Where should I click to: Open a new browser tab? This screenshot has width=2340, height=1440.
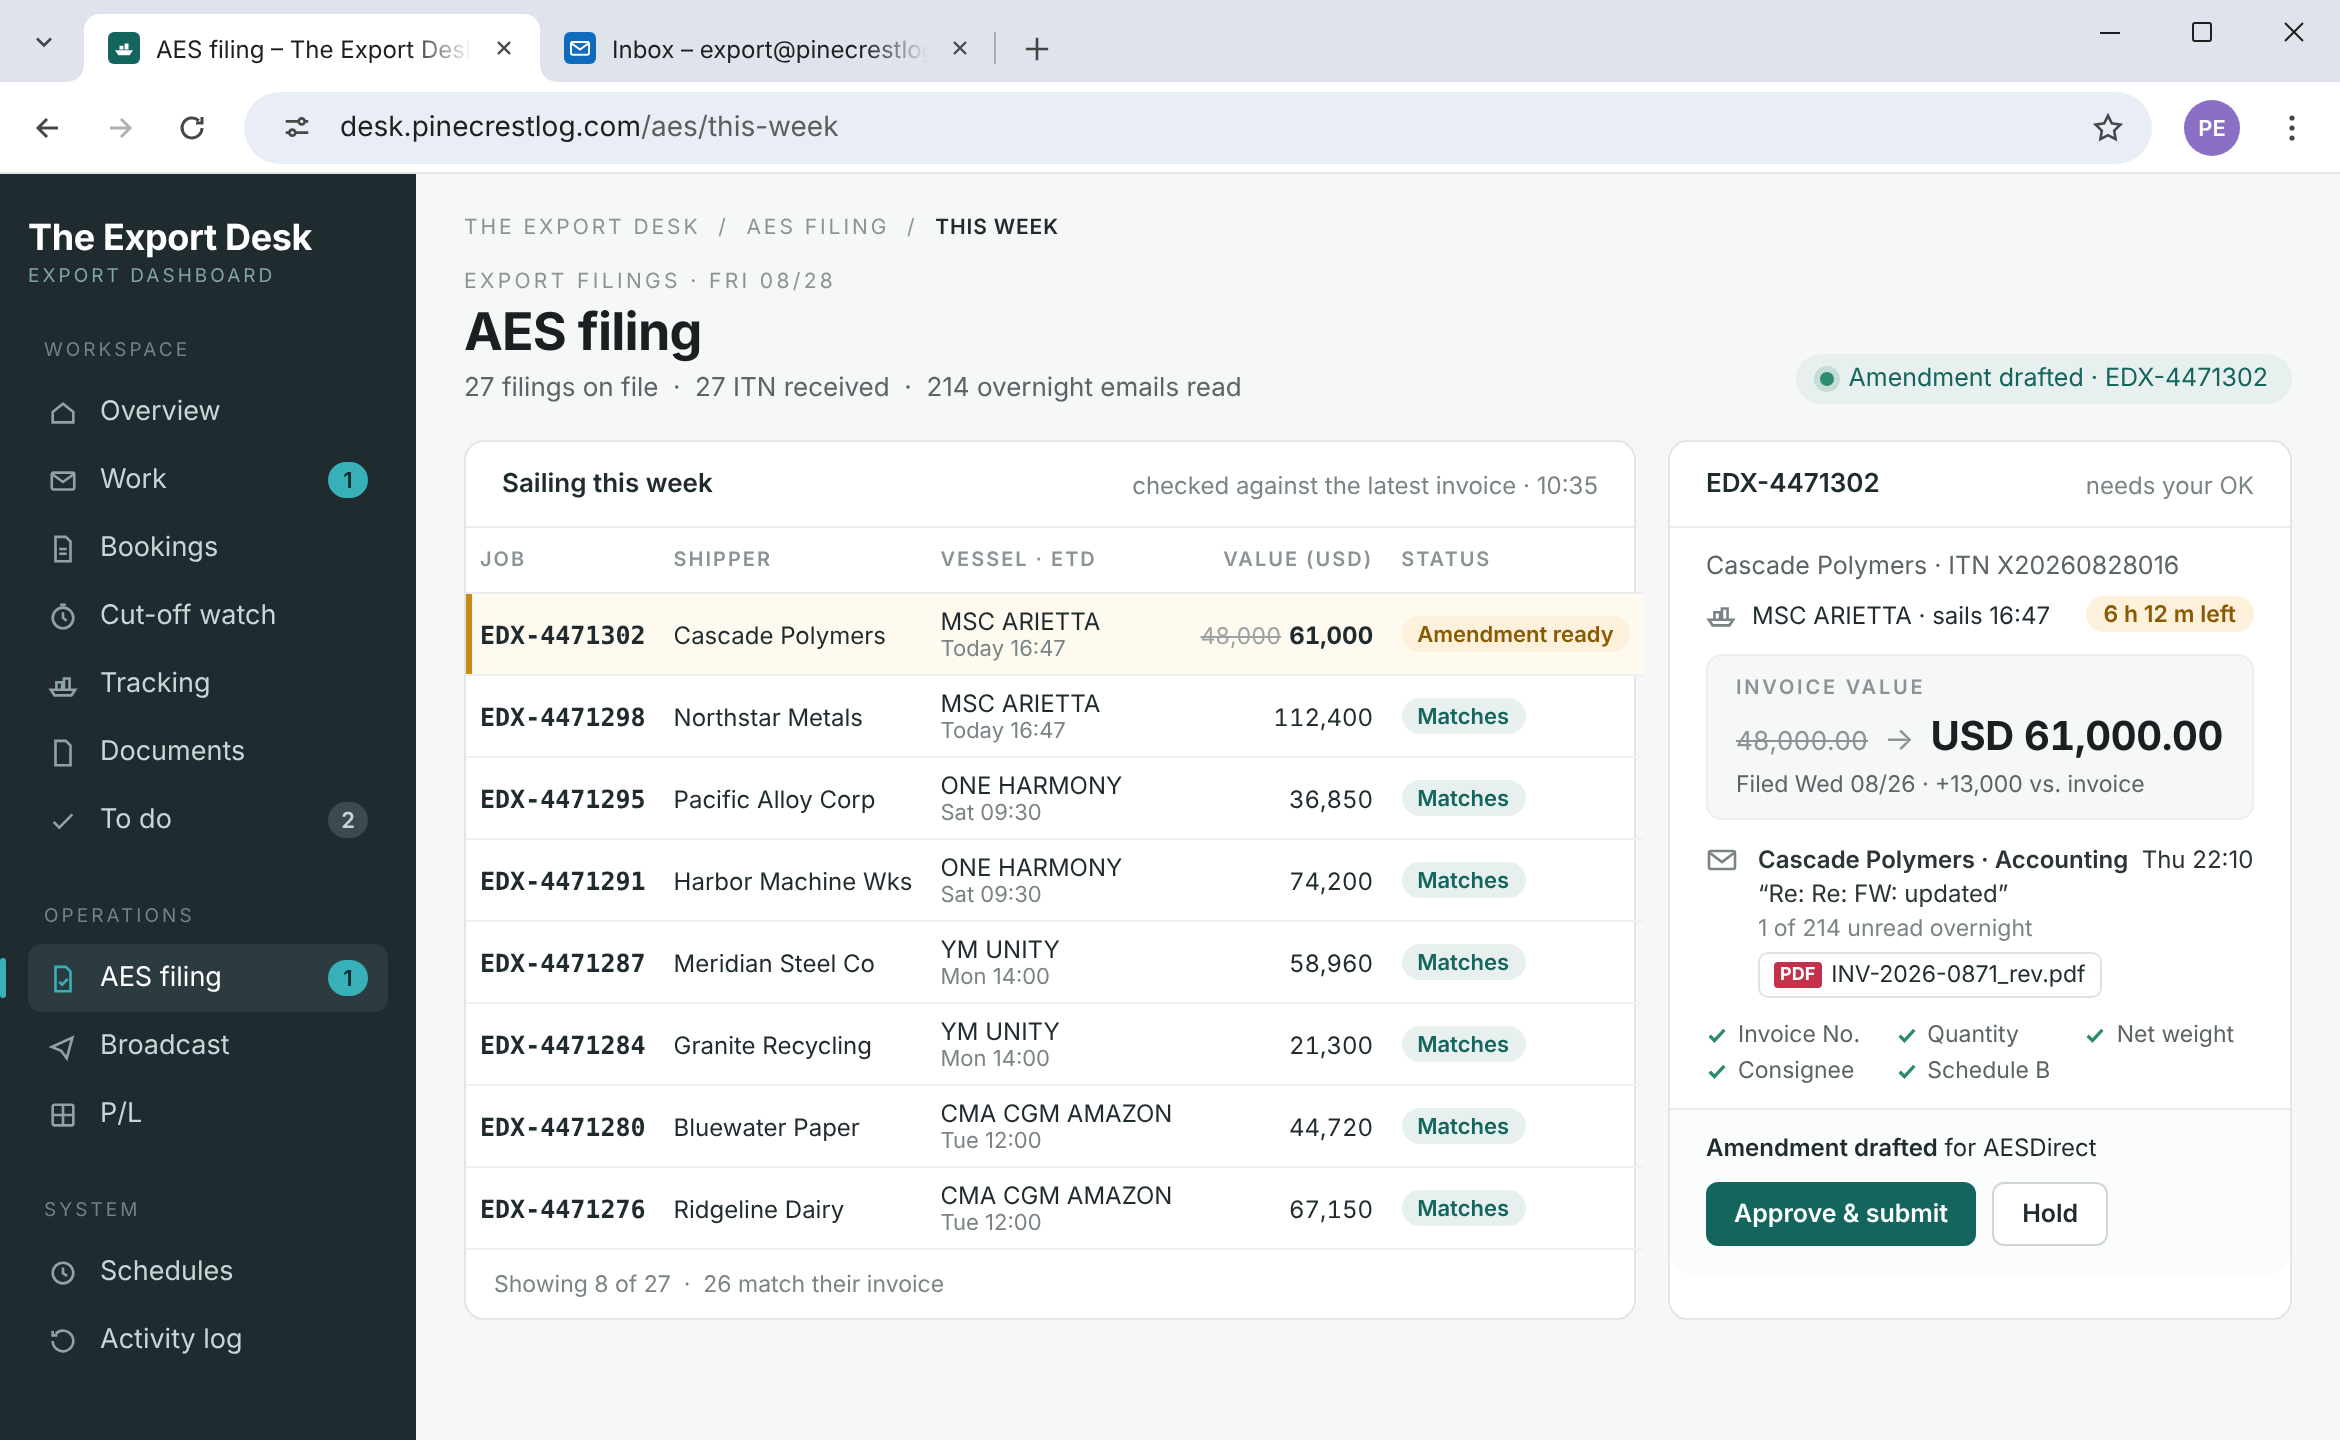point(1037,48)
